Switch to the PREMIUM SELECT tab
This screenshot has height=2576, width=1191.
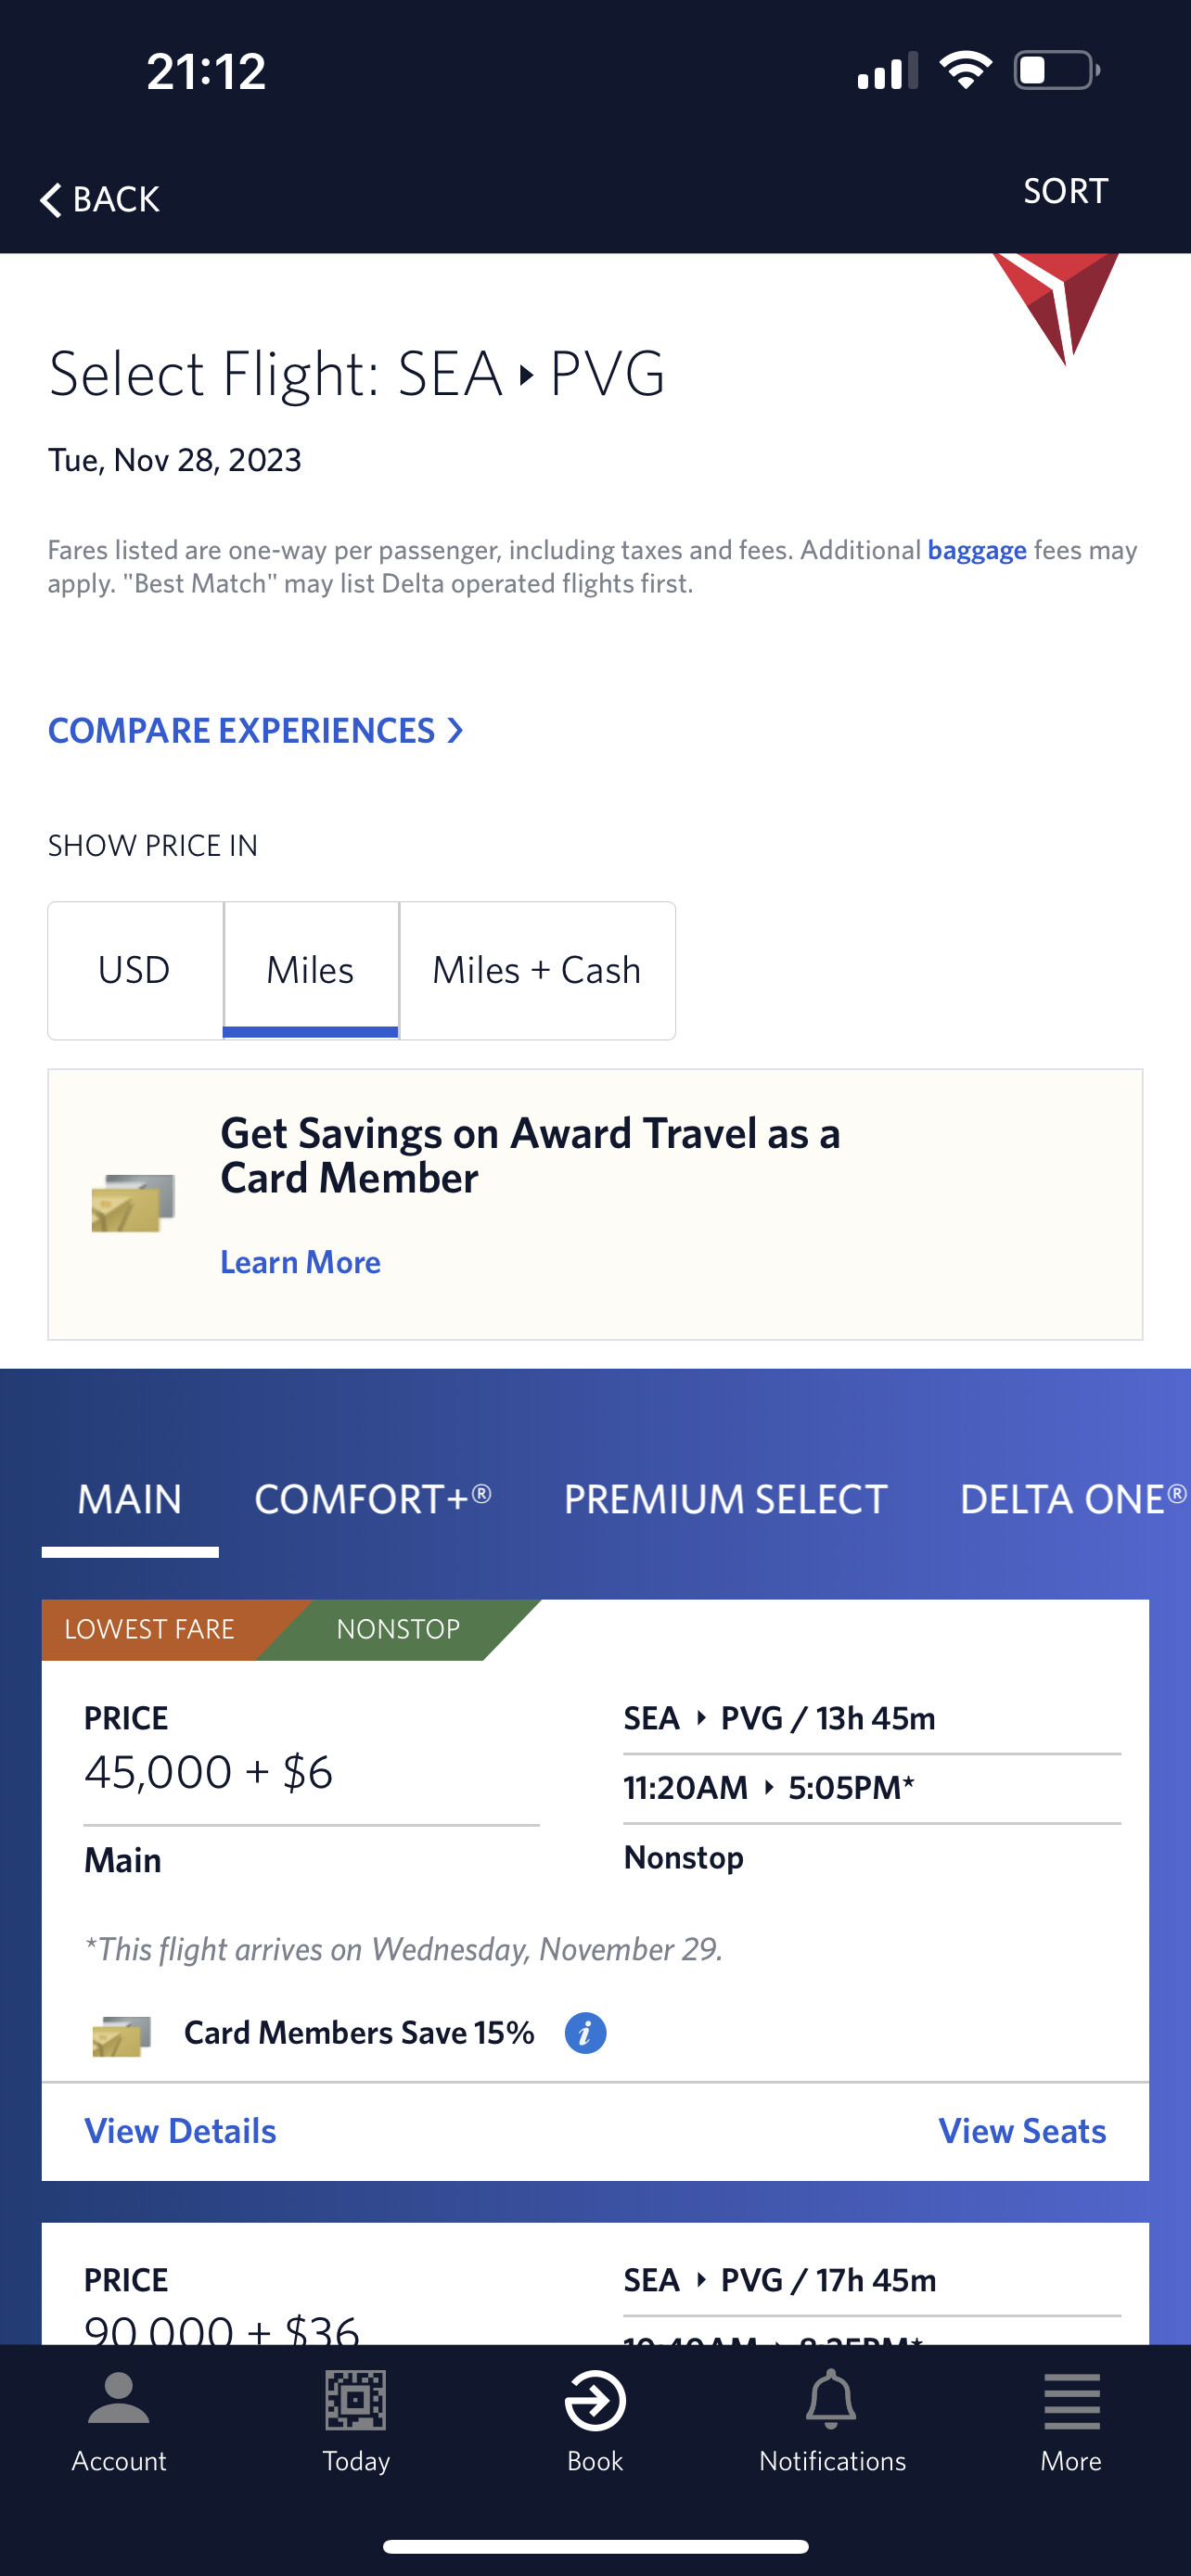click(x=725, y=1499)
